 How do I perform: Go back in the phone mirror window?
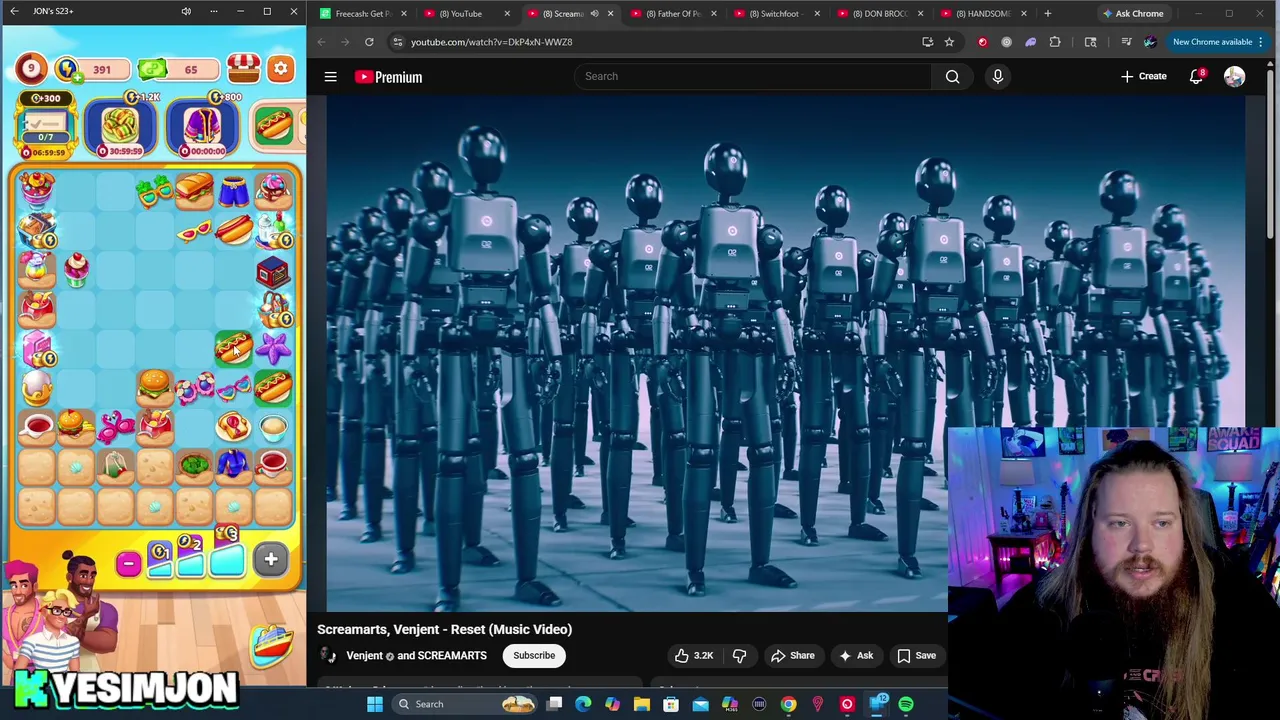pos(14,11)
